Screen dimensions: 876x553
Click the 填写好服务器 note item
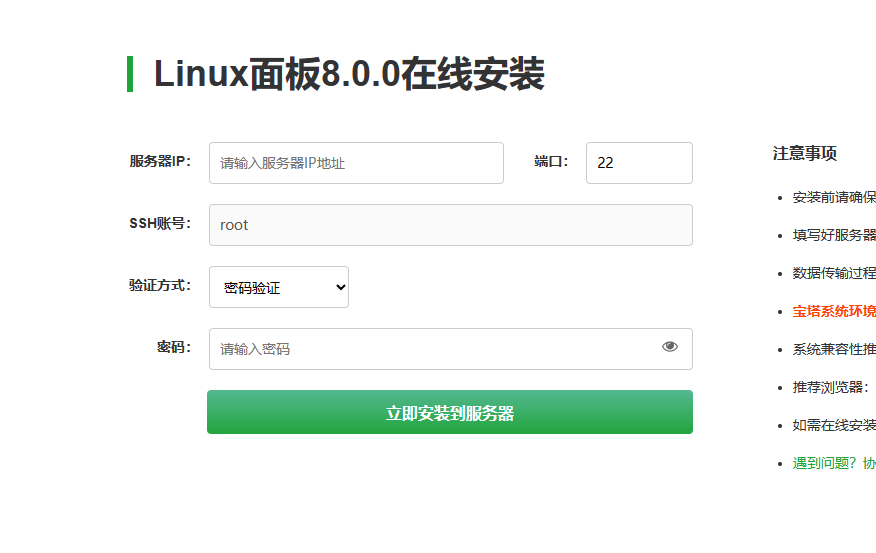(834, 235)
